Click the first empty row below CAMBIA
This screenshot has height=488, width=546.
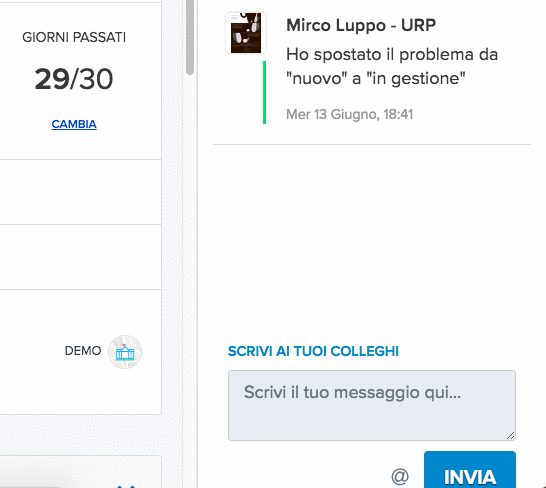pyautogui.click(x=80, y=192)
